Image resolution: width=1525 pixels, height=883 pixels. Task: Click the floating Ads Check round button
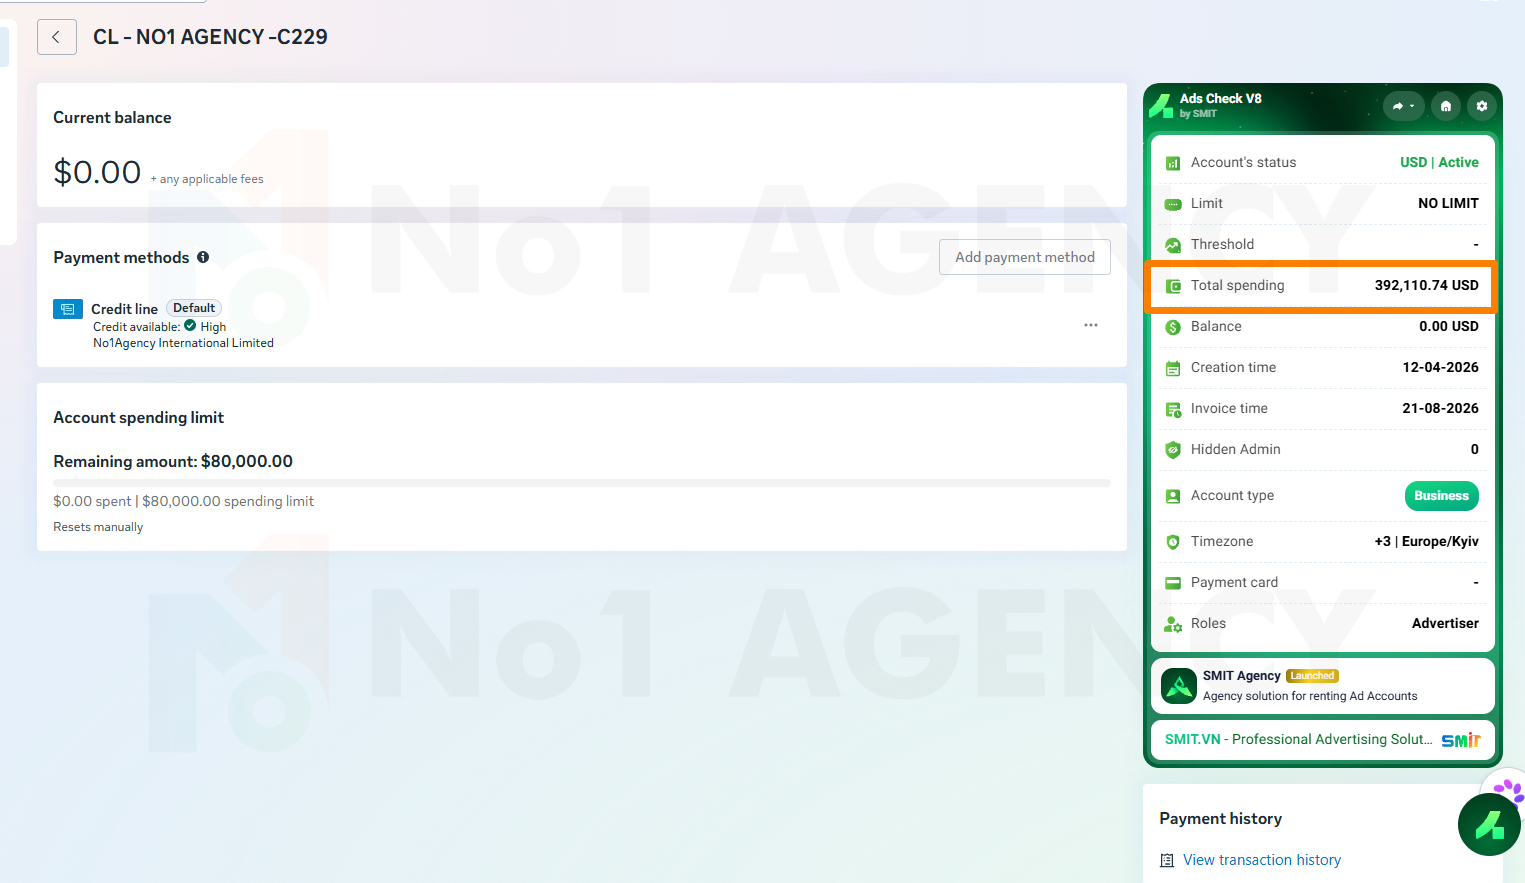[x=1489, y=825]
